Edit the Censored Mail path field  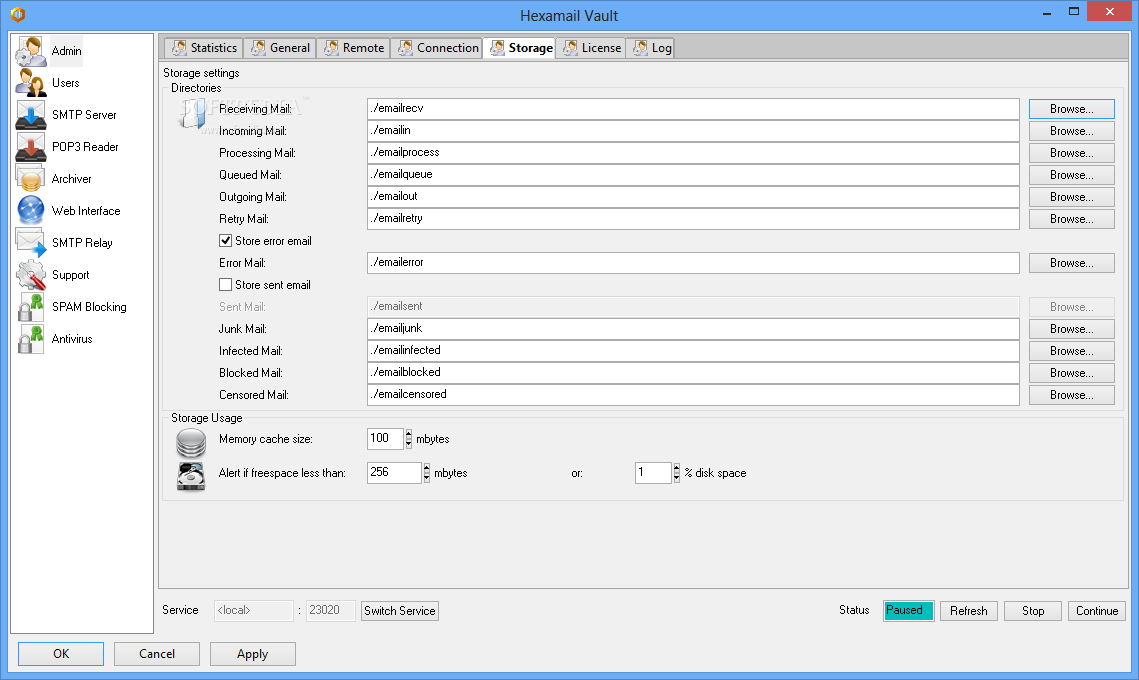[693, 394]
